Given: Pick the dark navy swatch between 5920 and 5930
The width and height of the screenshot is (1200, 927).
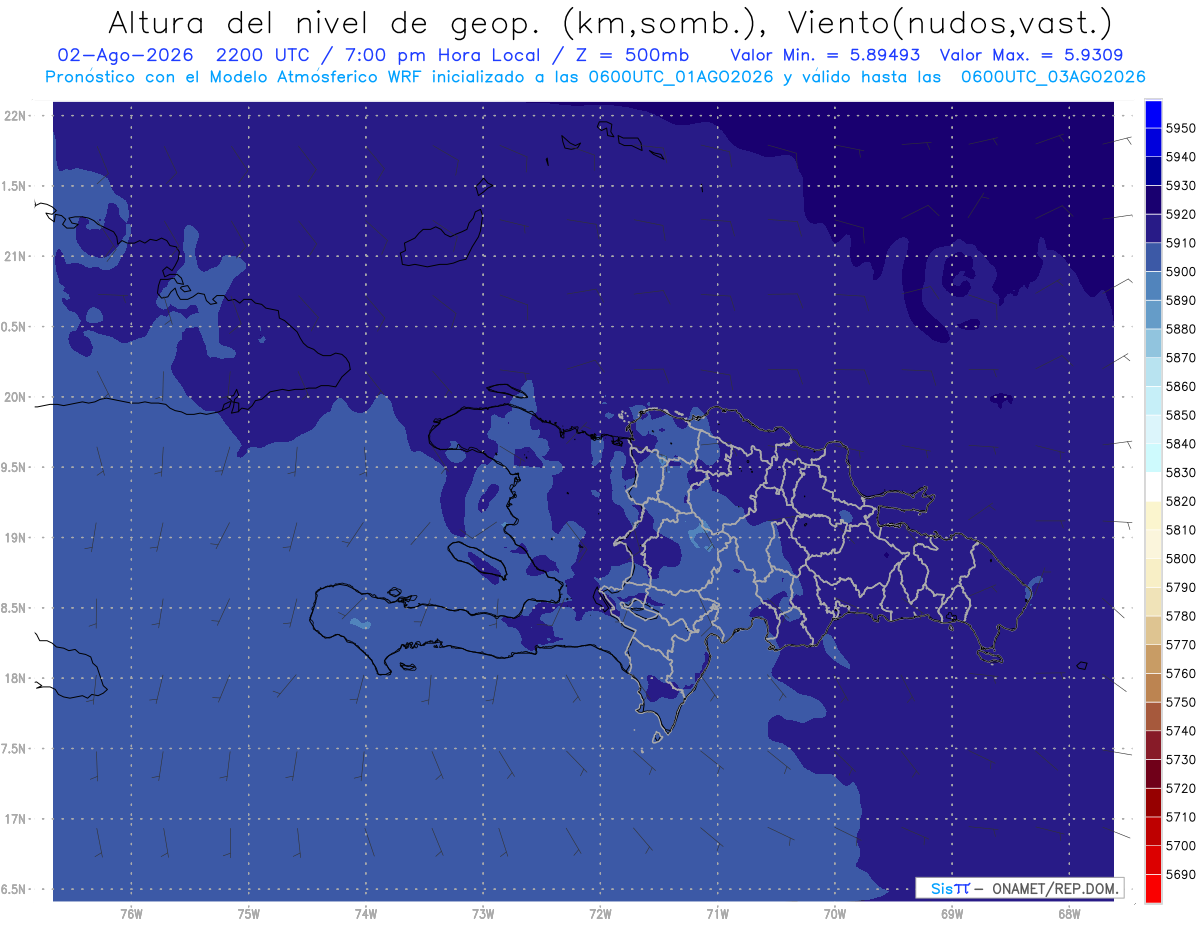Looking at the screenshot, I should [1152, 200].
